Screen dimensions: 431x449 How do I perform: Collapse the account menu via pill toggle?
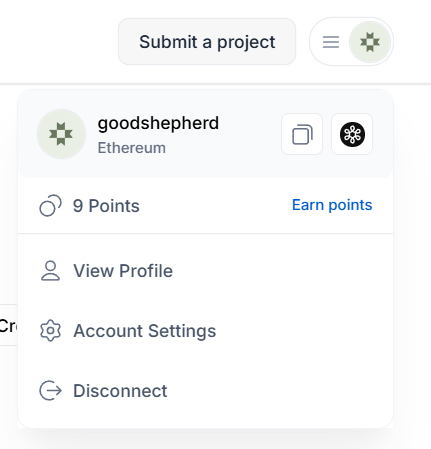(351, 42)
